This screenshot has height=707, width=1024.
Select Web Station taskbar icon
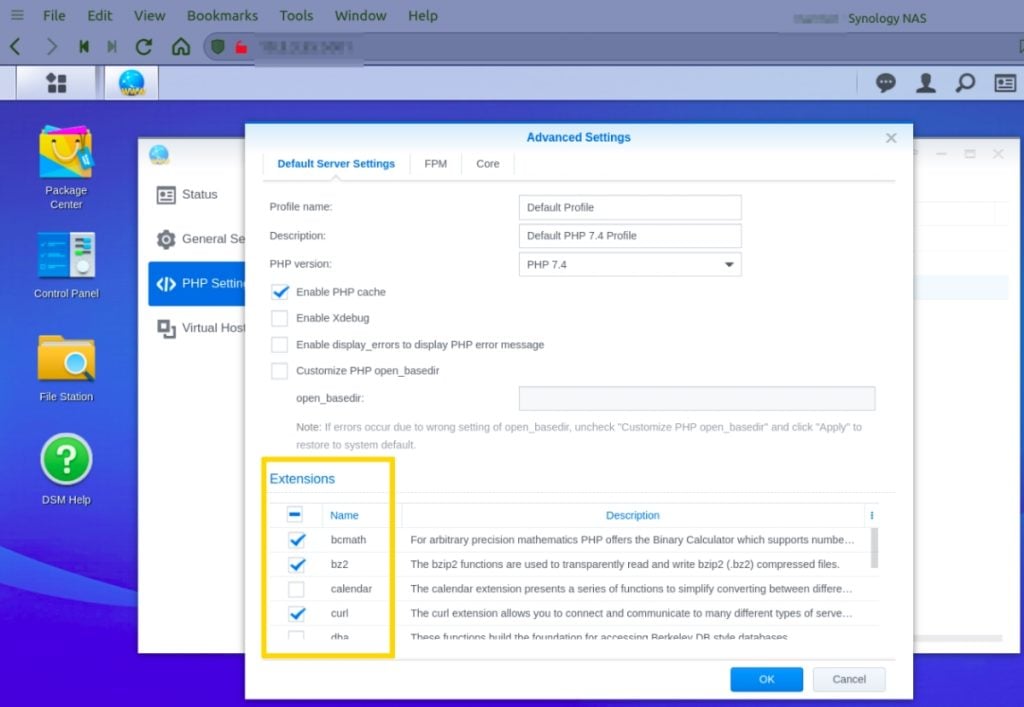point(131,83)
